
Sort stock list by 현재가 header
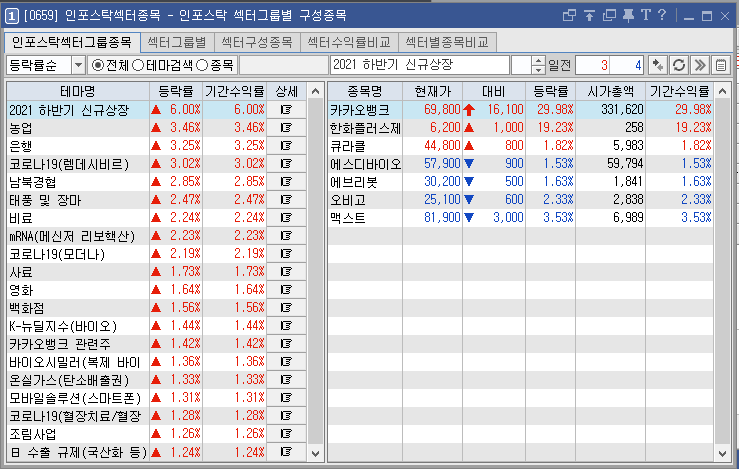(433, 91)
